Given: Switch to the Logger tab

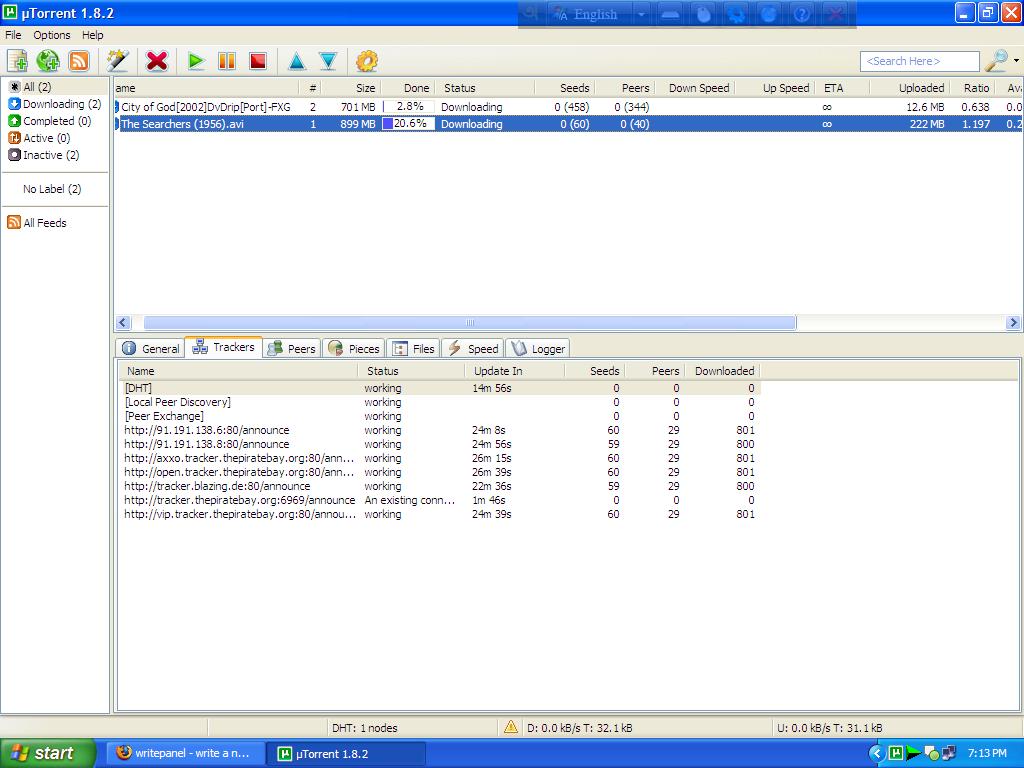Looking at the screenshot, I should 537,349.
